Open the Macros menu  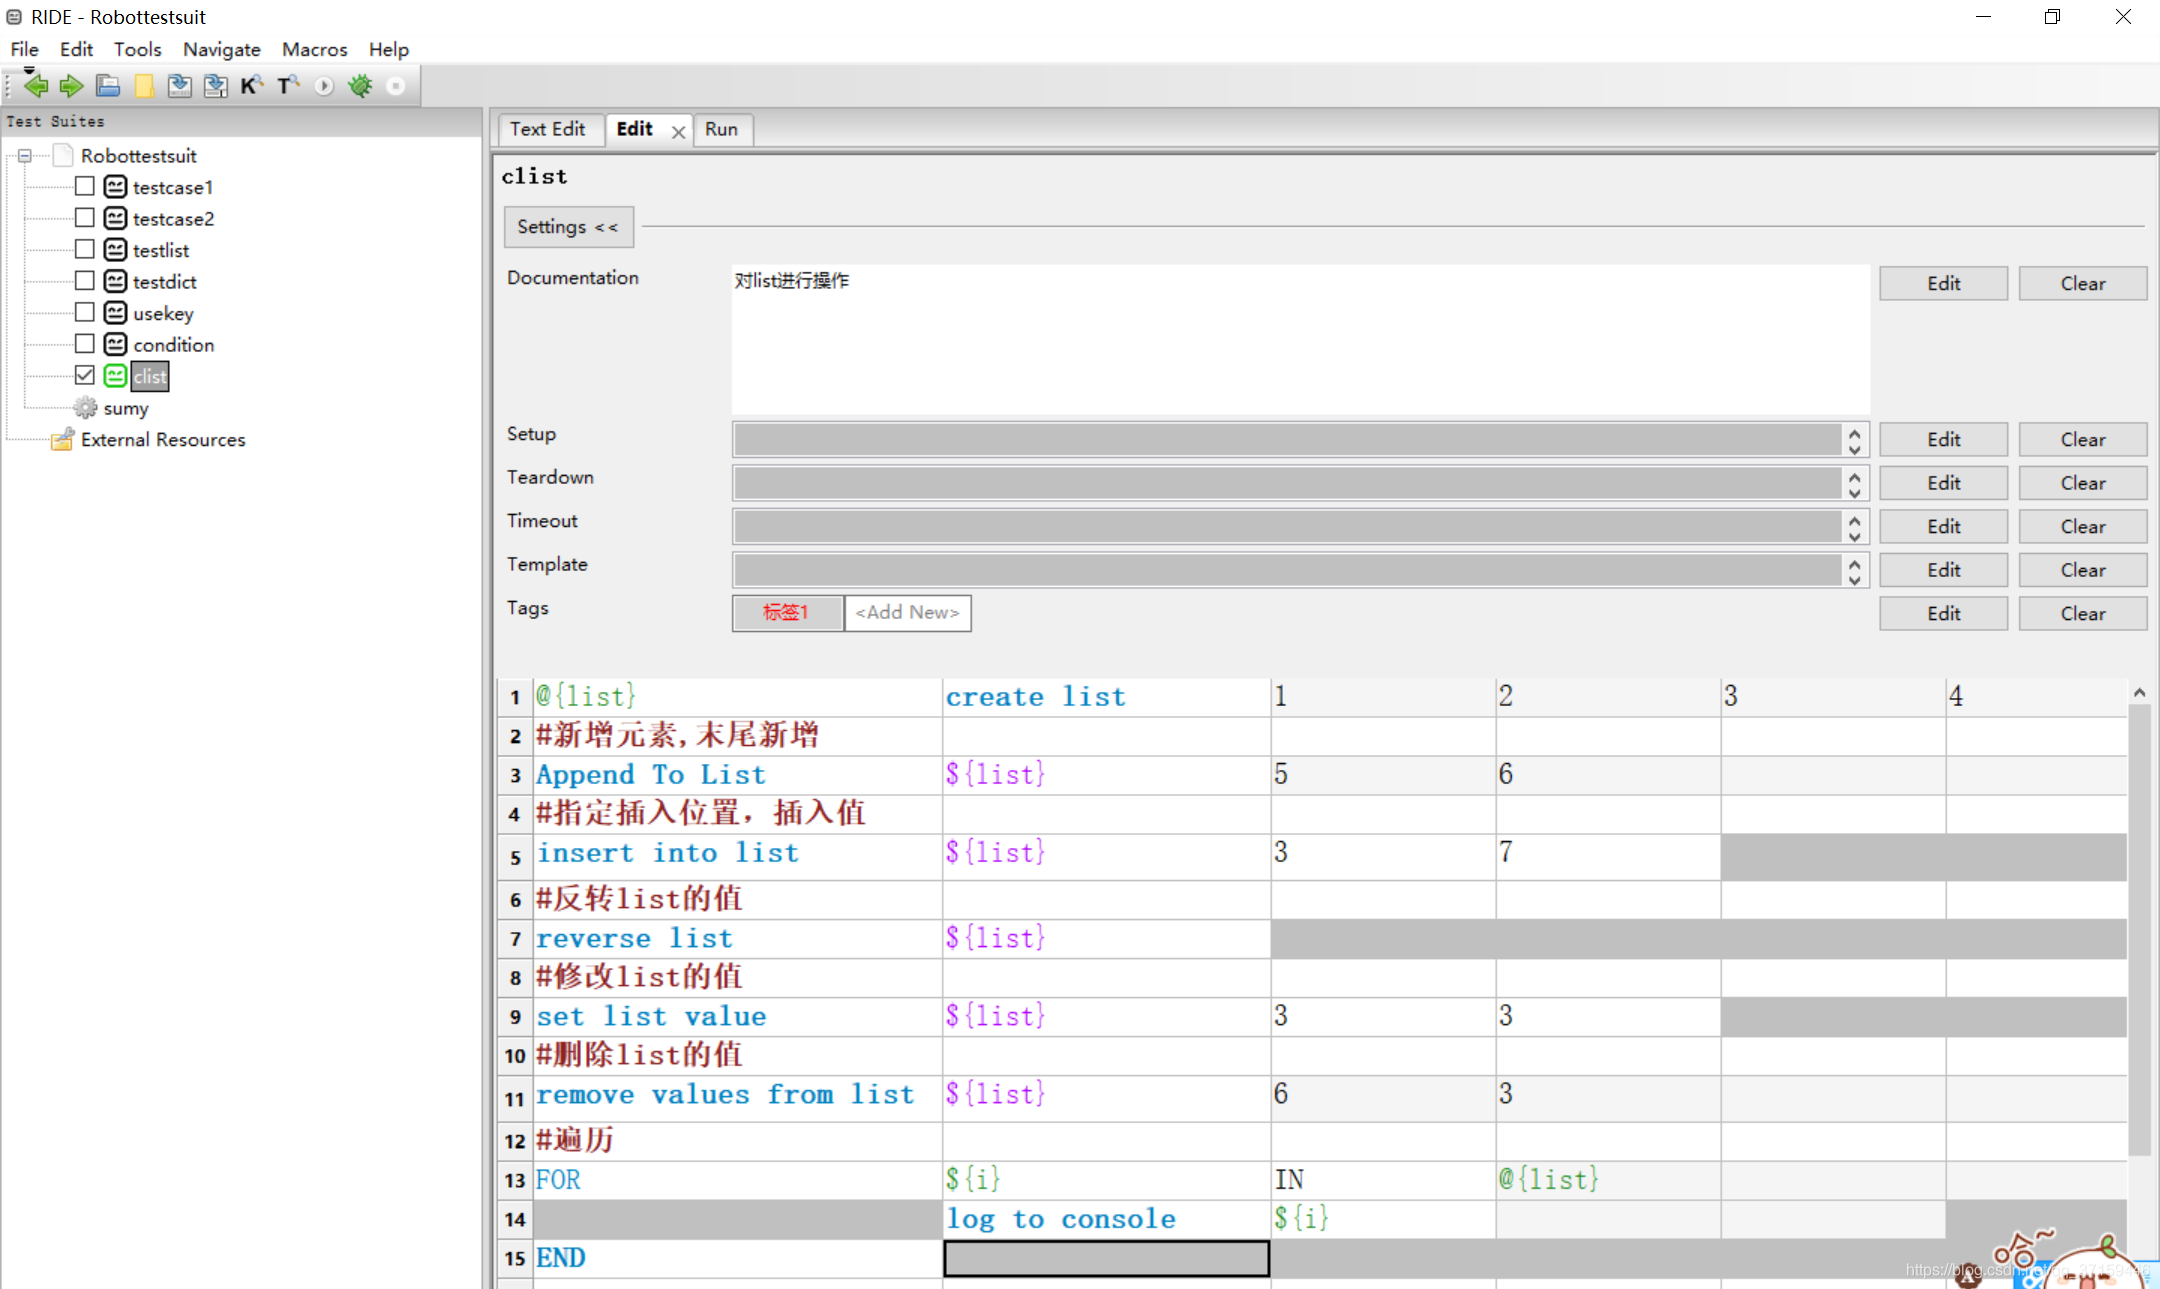coord(314,49)
